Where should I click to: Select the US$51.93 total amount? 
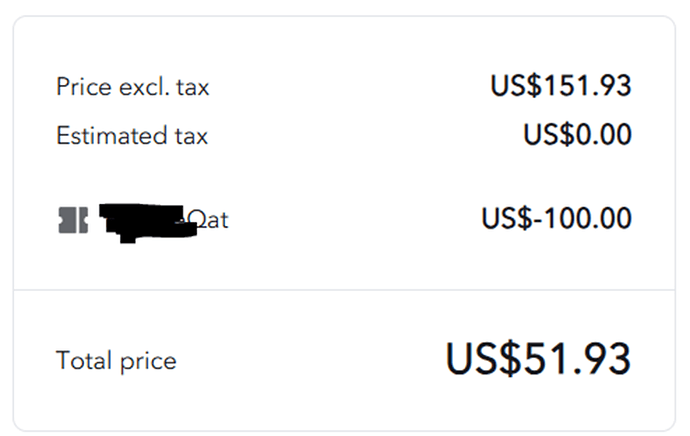pos(538,359)
